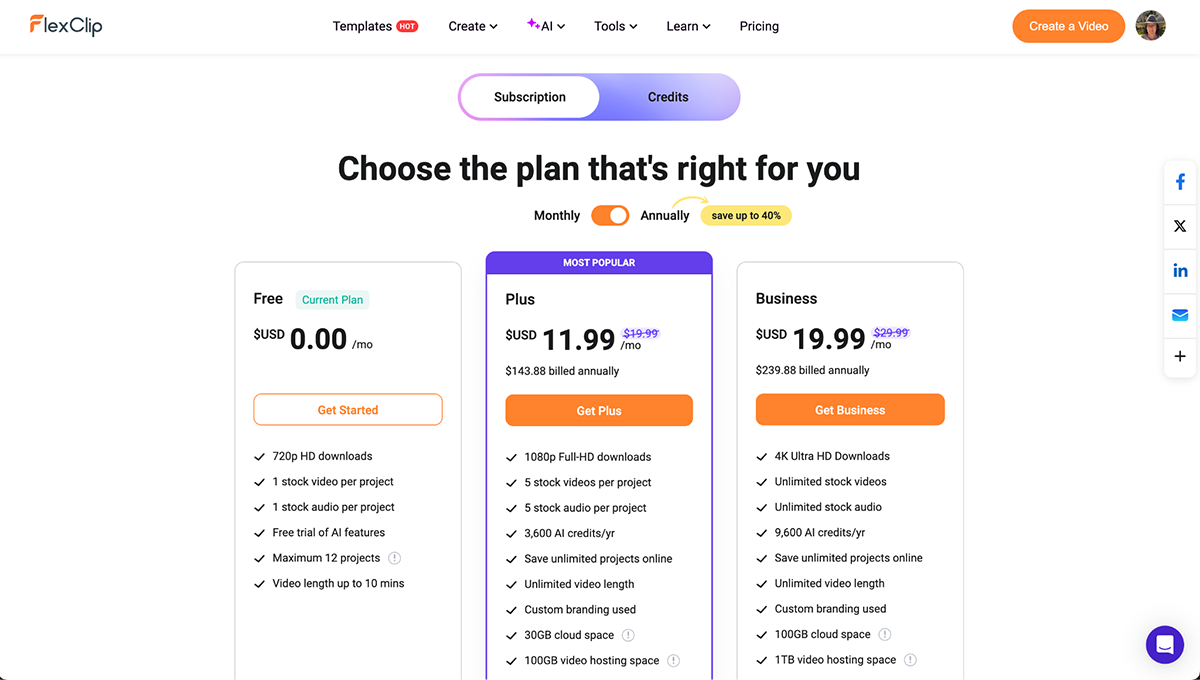The image size is (1200, 680).
Task: Toggle billing from Monthly to Annually
Action: [610, 215]
